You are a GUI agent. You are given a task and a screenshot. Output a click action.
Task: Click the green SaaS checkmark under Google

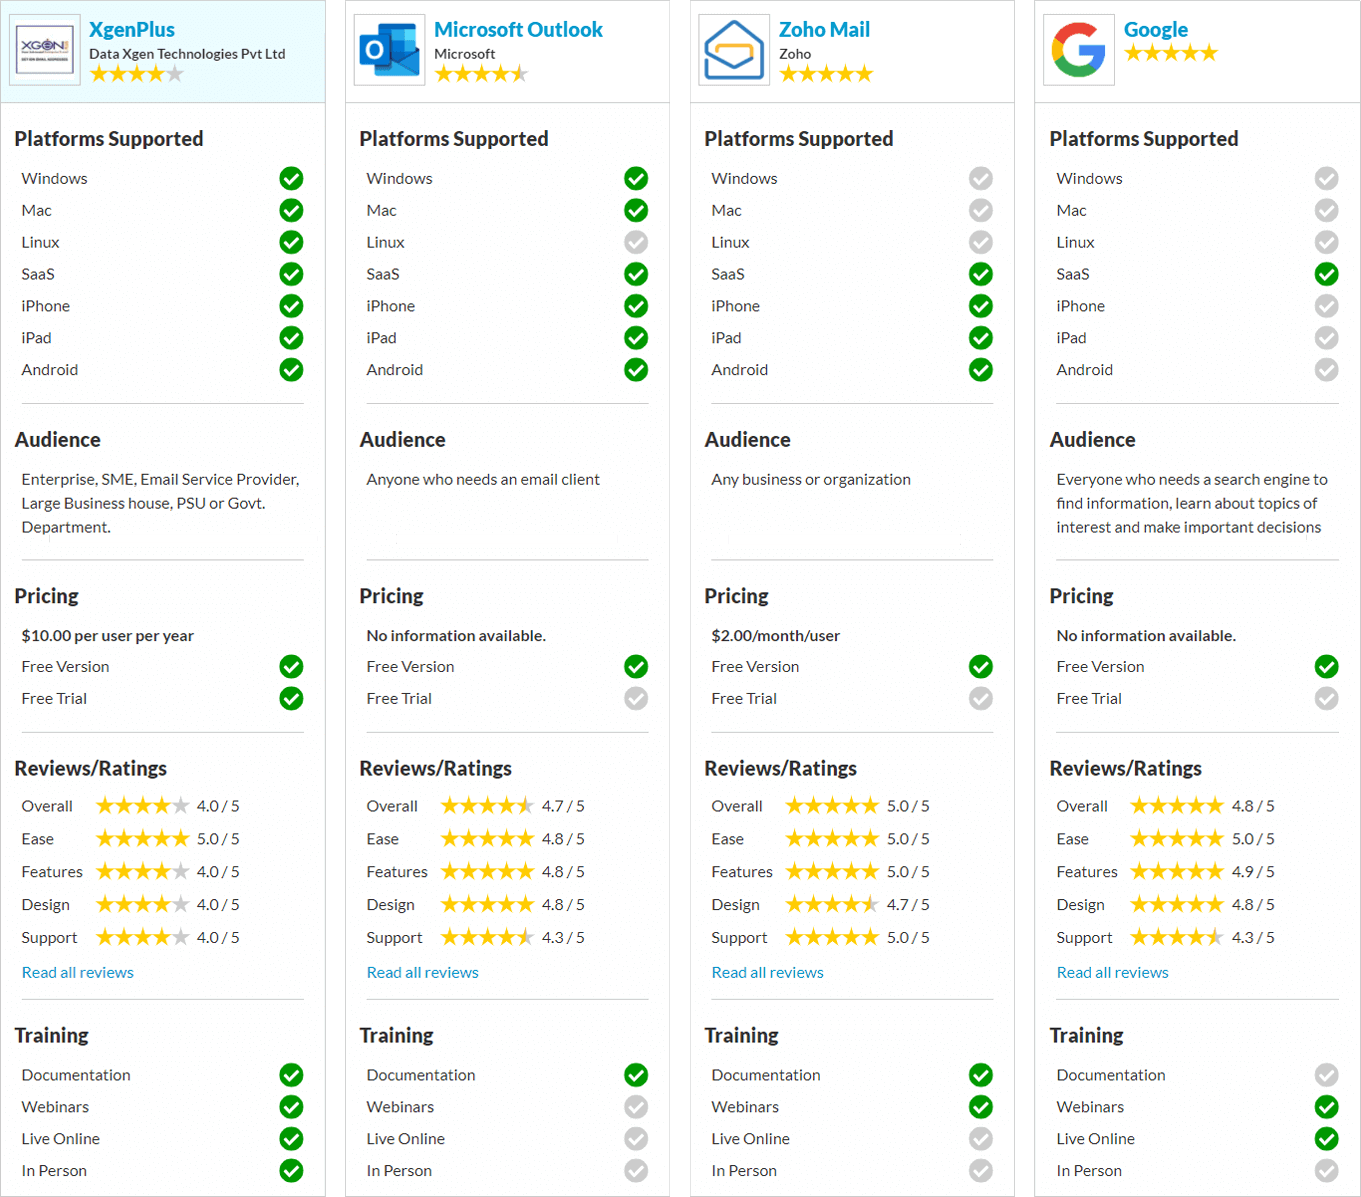pyautogui.click(x=1326, y=274)
